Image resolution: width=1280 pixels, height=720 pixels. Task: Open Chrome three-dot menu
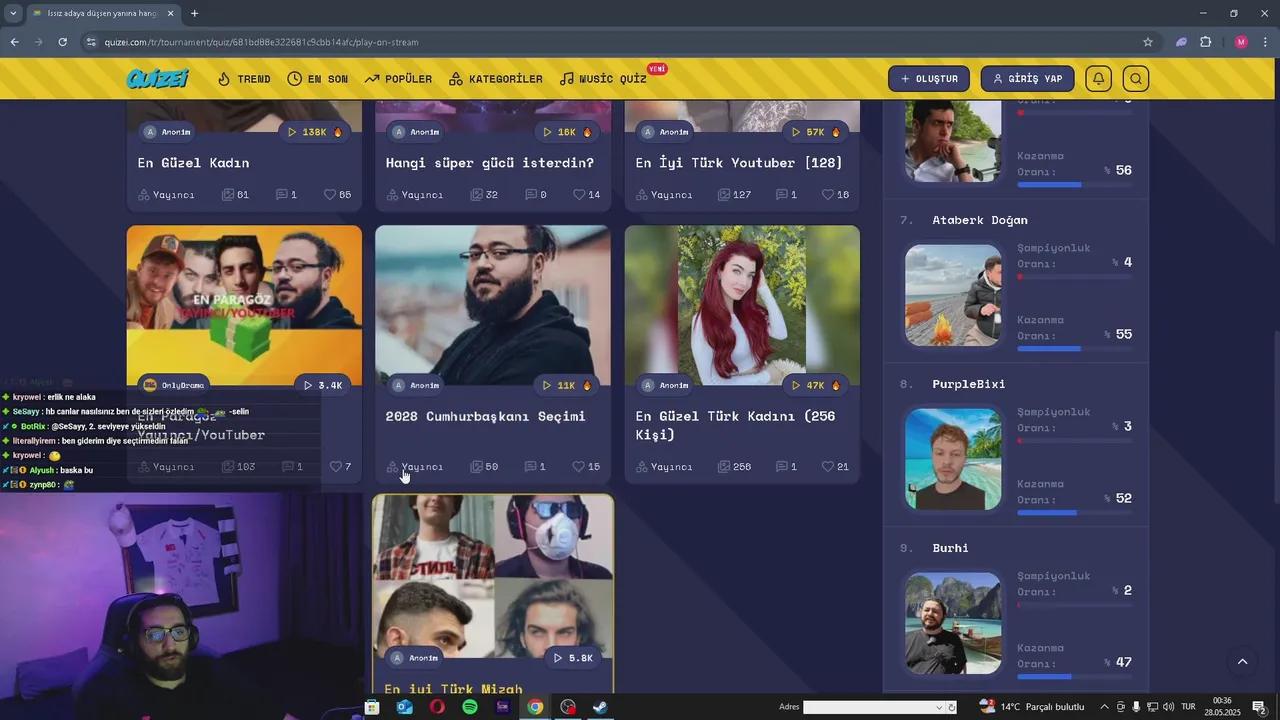tap(1266, 42)
